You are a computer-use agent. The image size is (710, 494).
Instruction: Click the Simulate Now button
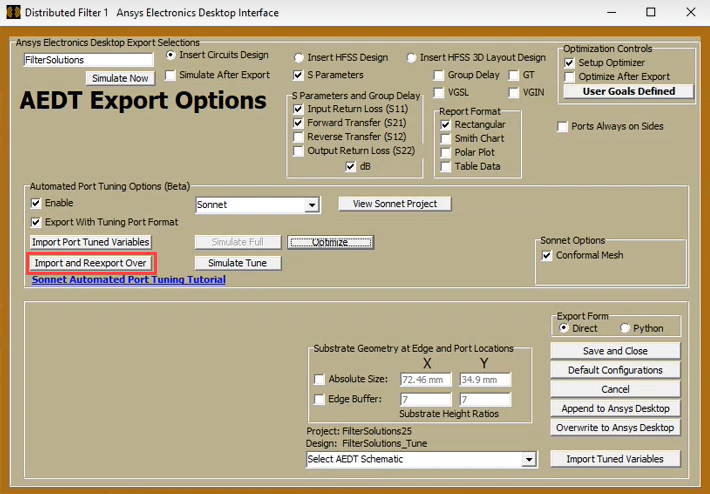[120, 78]
